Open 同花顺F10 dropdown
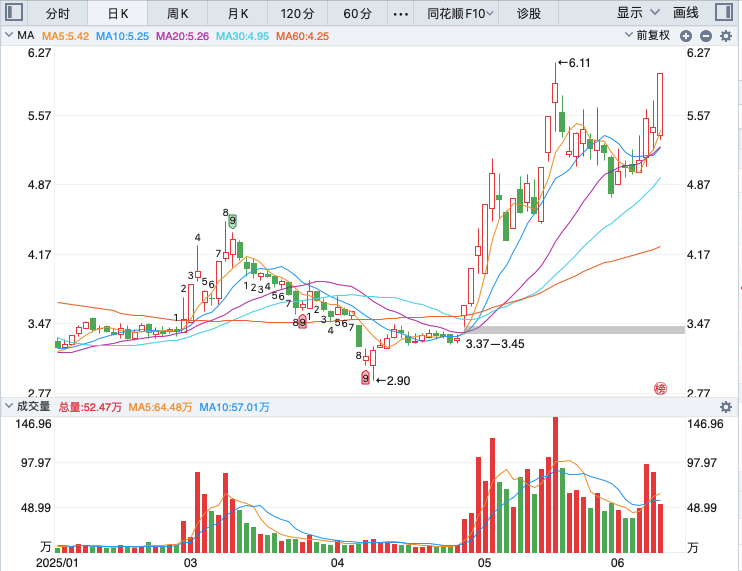 (x=460, y=13)
